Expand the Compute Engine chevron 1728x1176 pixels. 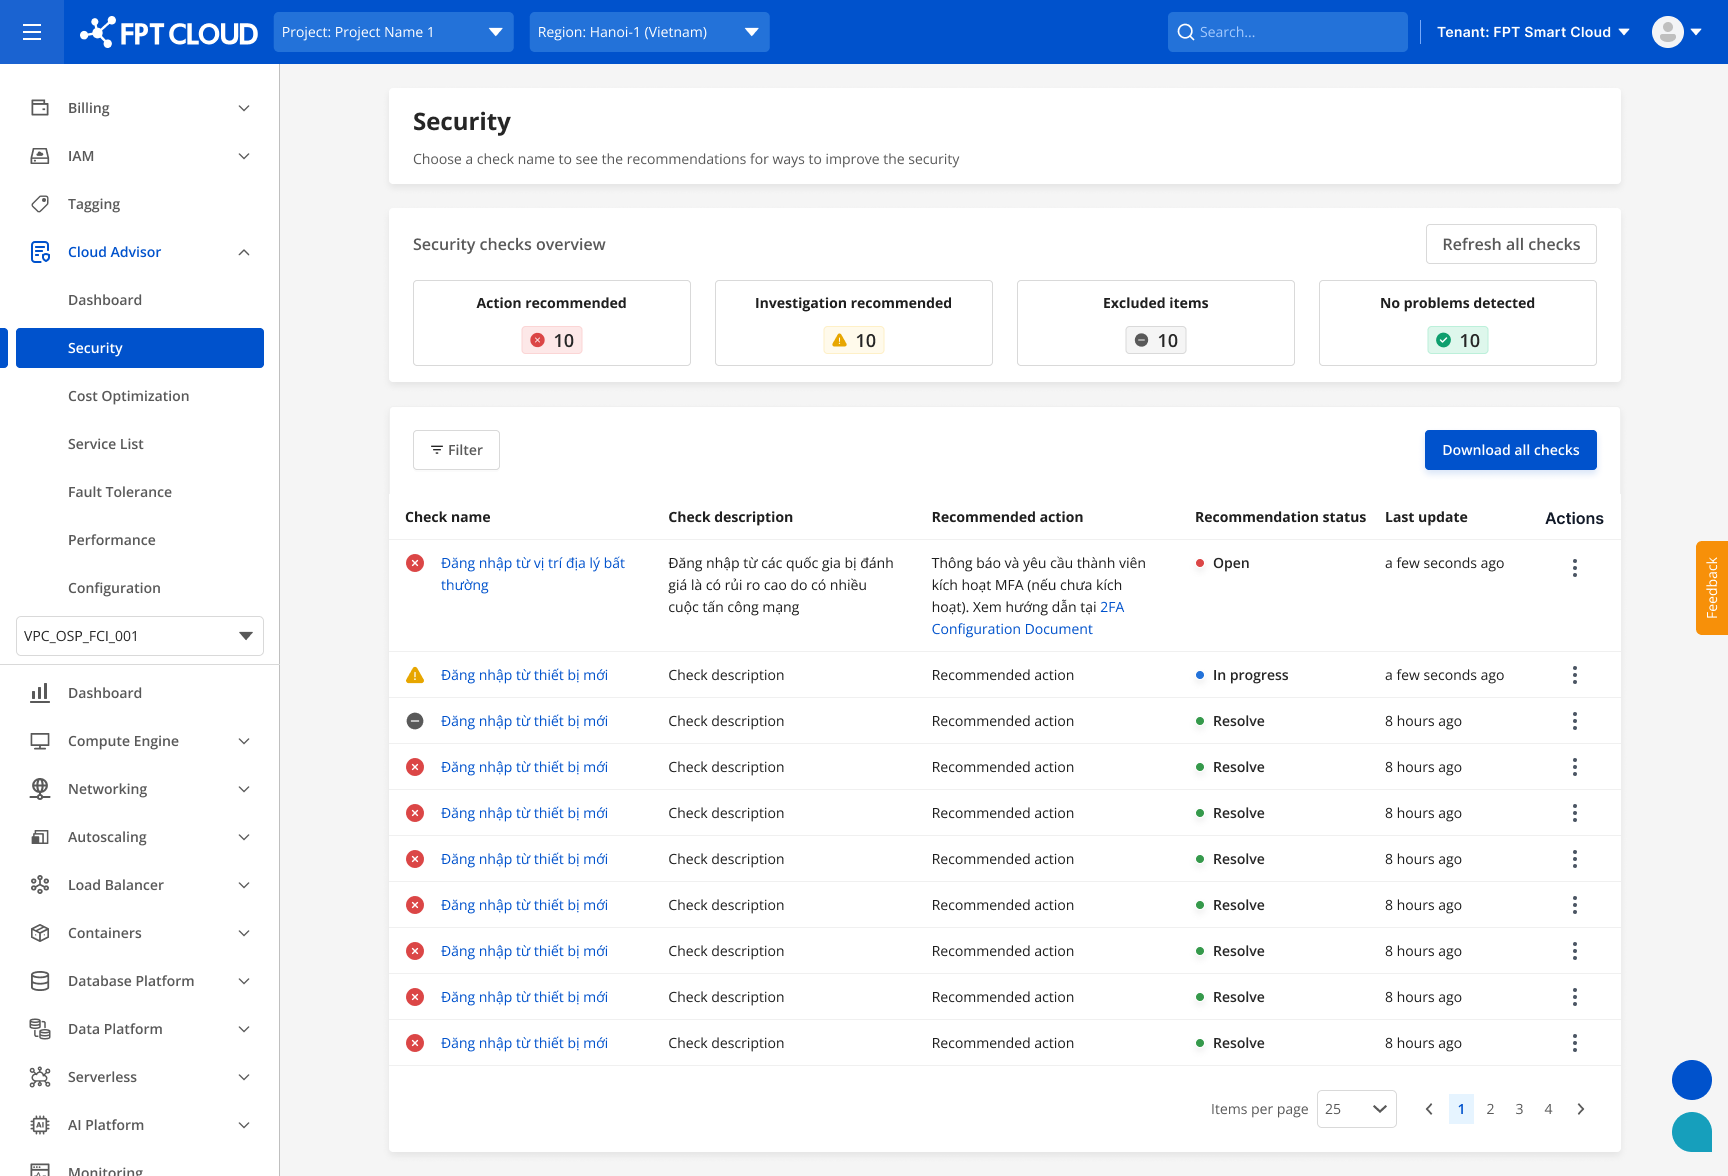[x=244, y=741]
